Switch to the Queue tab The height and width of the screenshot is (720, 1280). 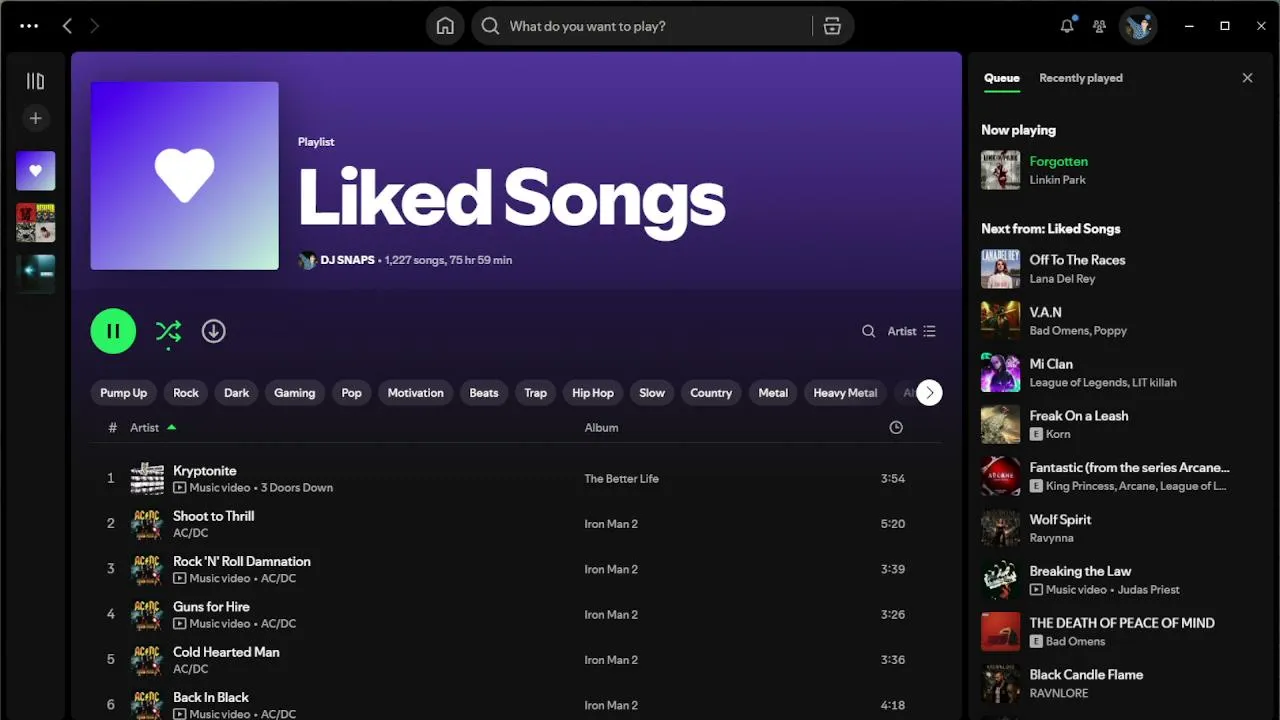(x=1001, y=78)
